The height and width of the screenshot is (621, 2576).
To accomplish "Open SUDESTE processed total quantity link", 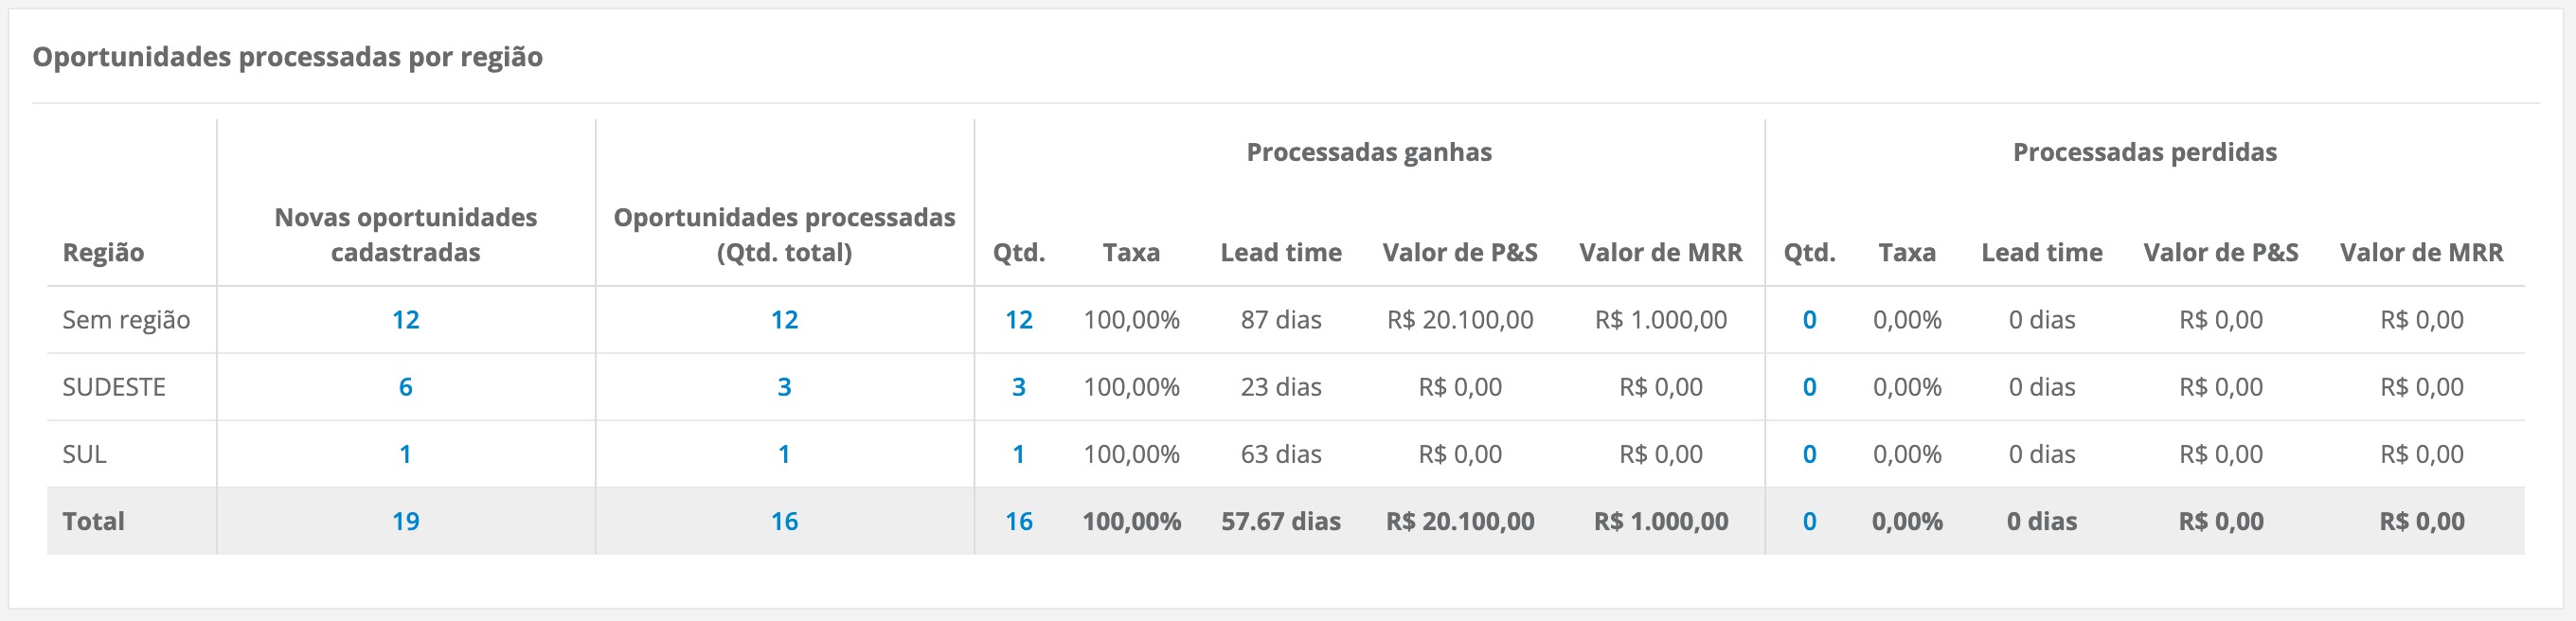I will click(784, 387).
